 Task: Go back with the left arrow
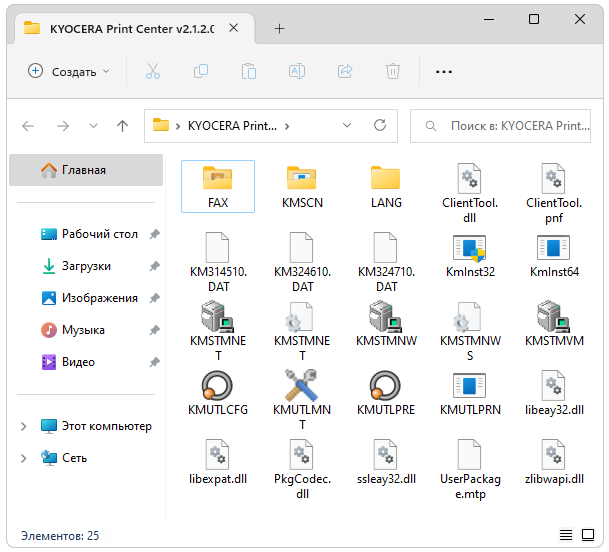[28, 126]
